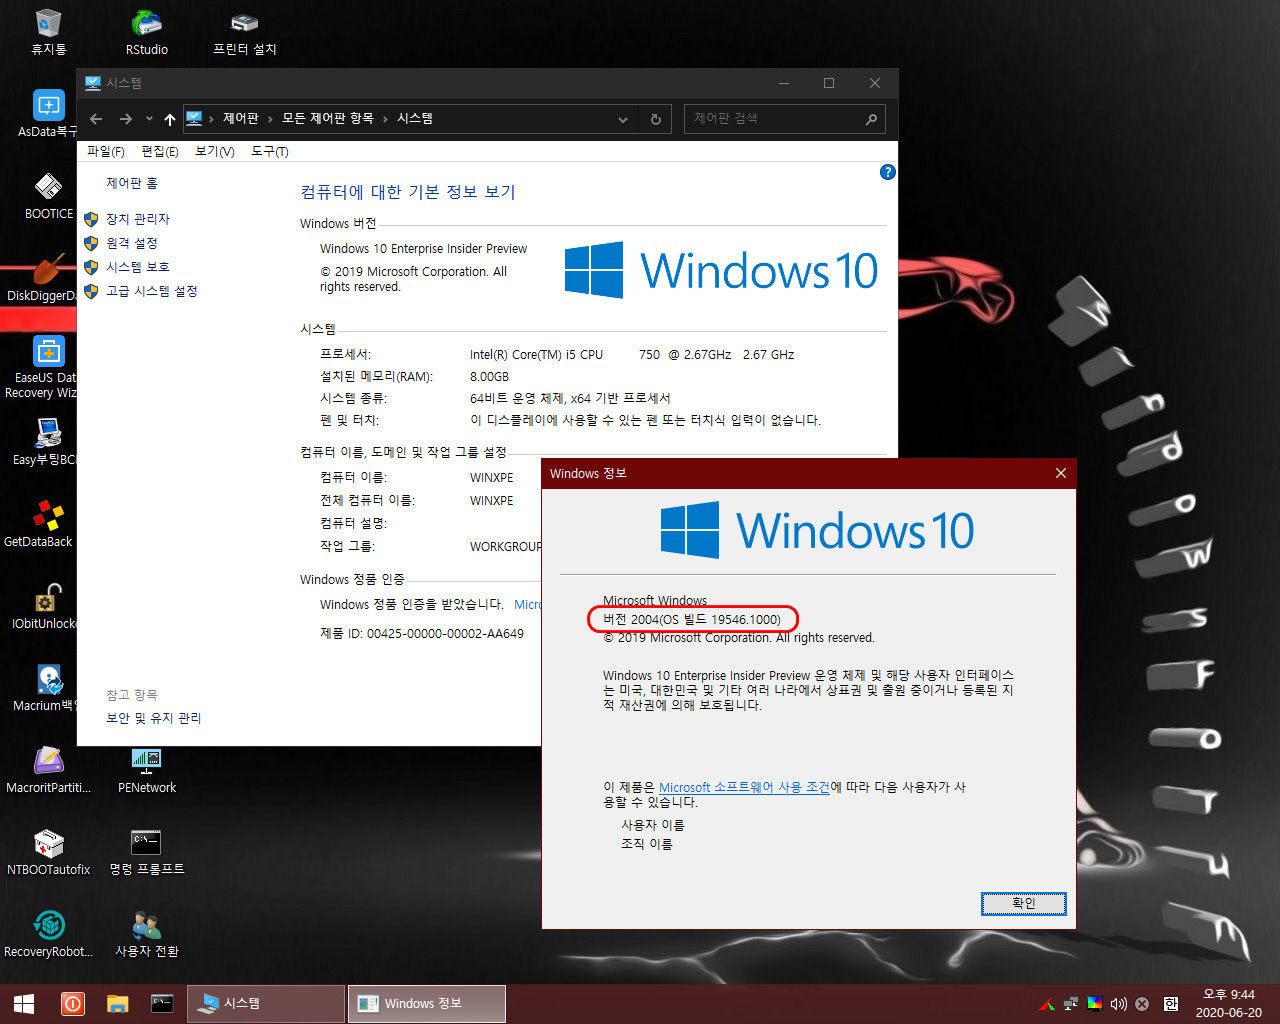This screenshot has height=1024, width=1280.
Task: Open MacroritPartition desktop shortcut
Action: pyautogui.click(x=48, y=770)
